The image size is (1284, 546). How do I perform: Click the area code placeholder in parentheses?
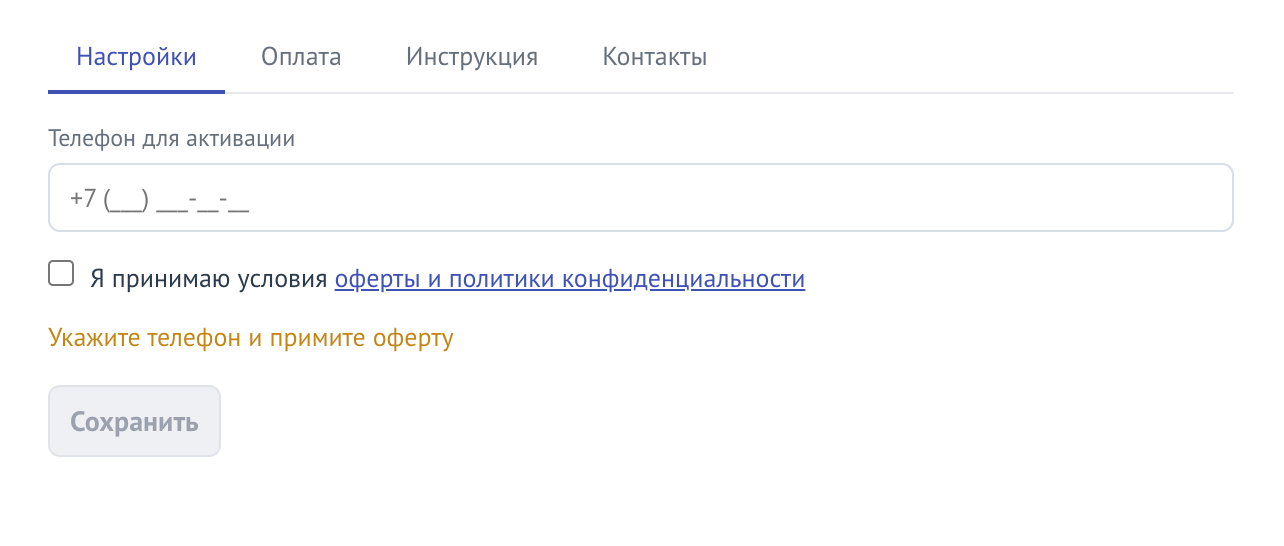126,199
